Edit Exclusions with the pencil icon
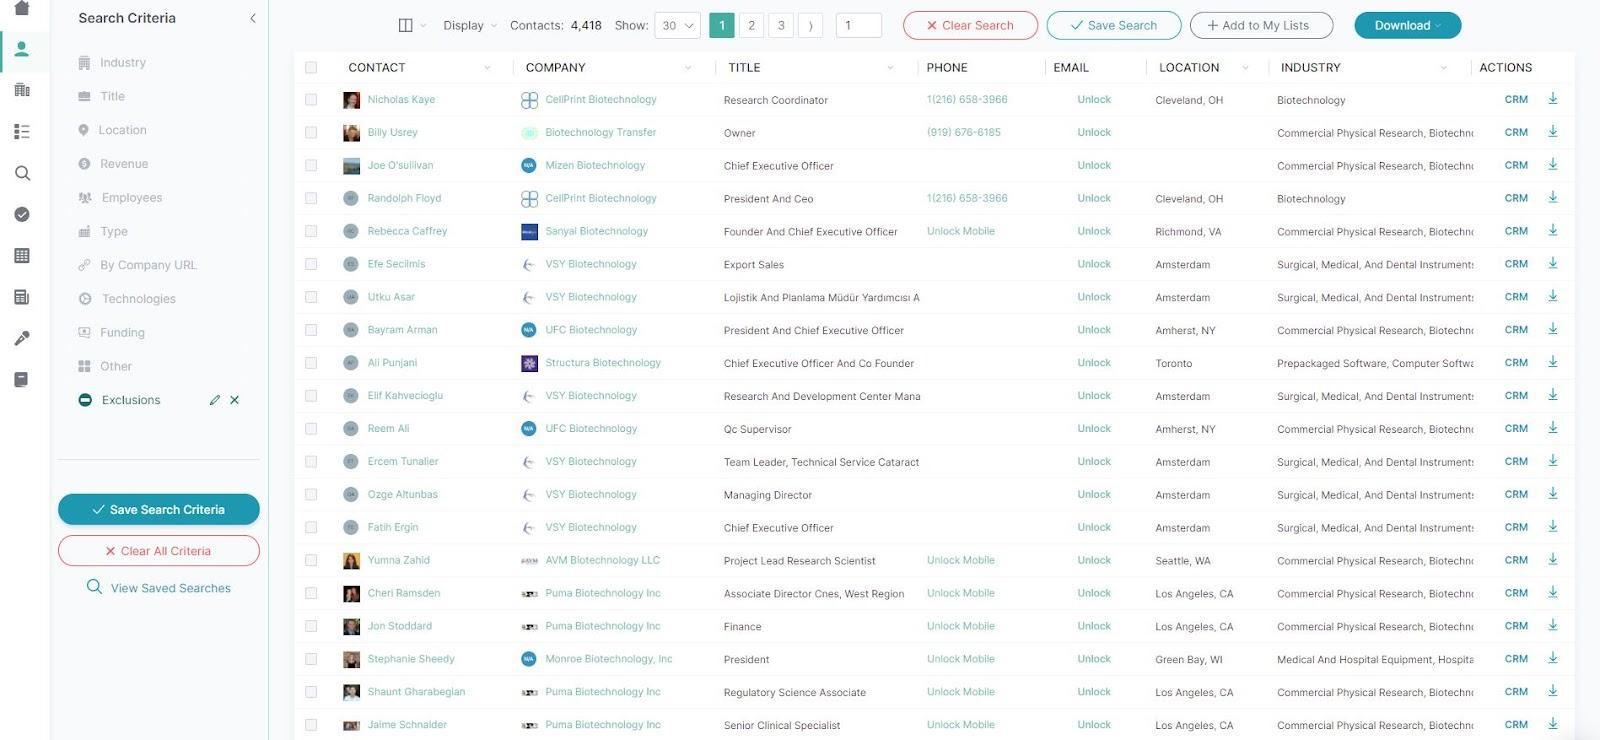This screenshot has height=740, width=1600. click(214, 400)
